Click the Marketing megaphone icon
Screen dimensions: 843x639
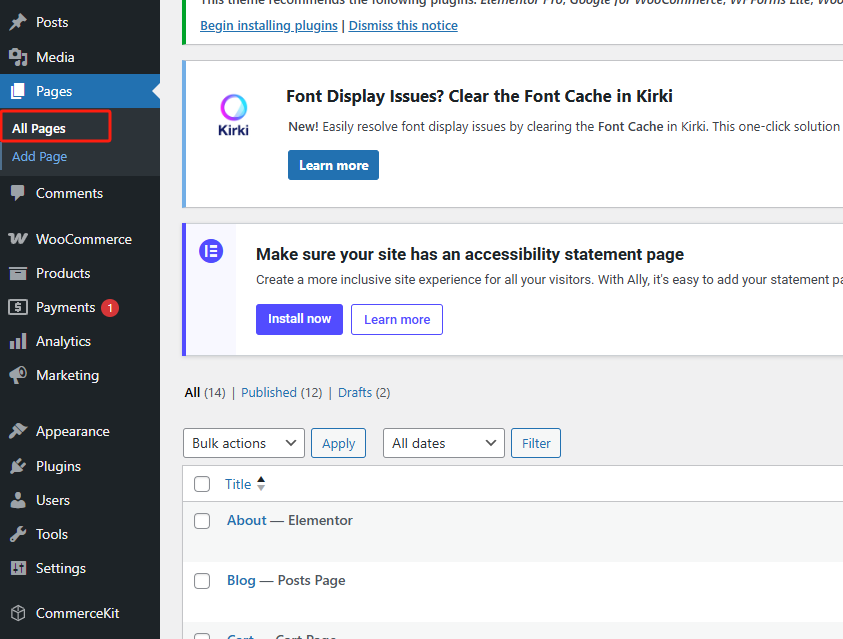pyautogui.click(x=18, y=375)
